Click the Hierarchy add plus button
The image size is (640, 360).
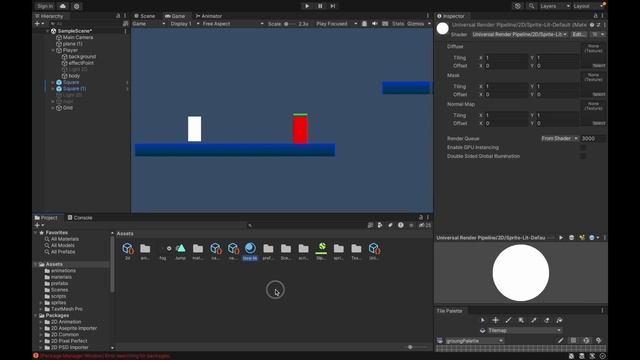(x=37, y=24)
